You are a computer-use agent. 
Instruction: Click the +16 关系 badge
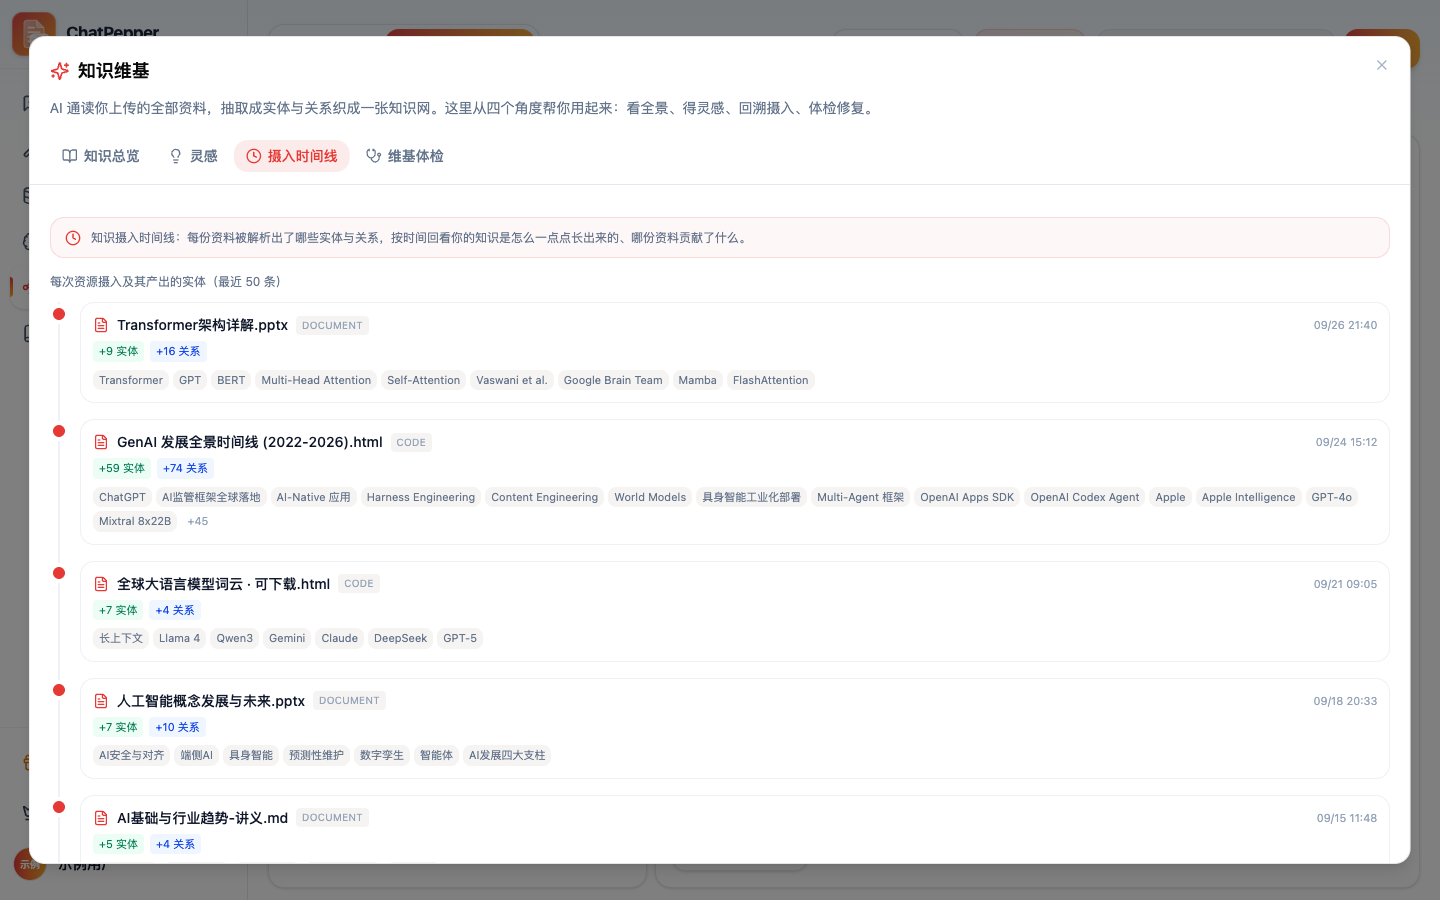tap(178, 351)
